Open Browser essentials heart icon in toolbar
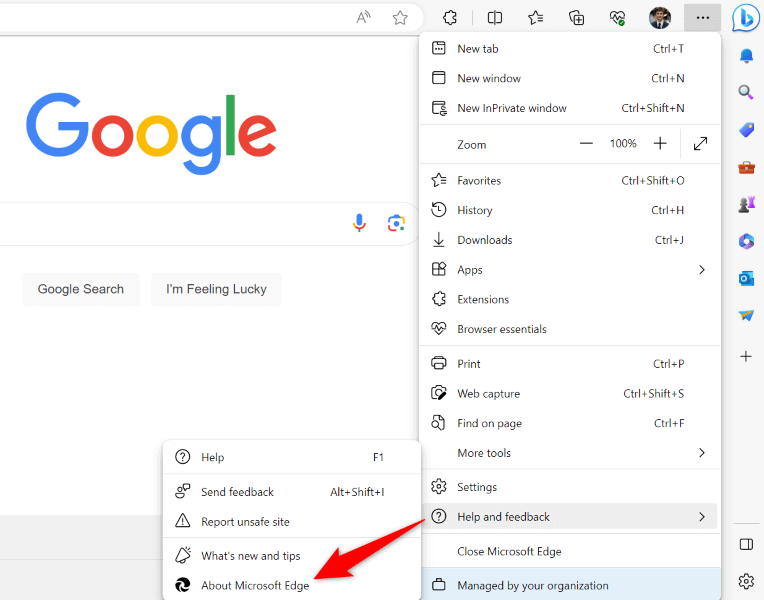The image size is (764, 600). 617,18
